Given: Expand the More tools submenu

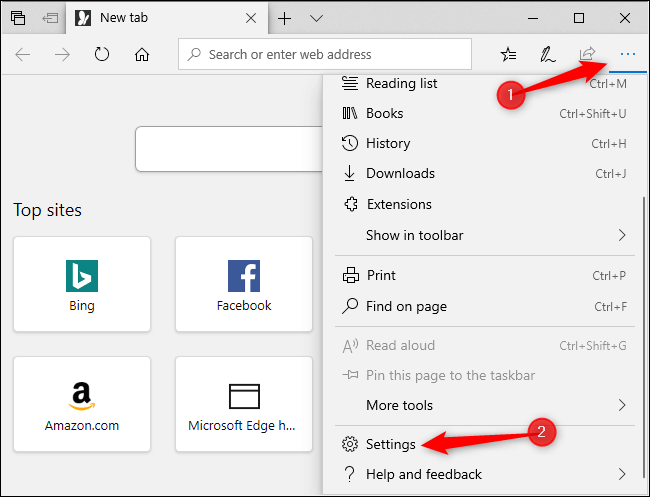Looking at the screenshot, I should coord(485,405).
